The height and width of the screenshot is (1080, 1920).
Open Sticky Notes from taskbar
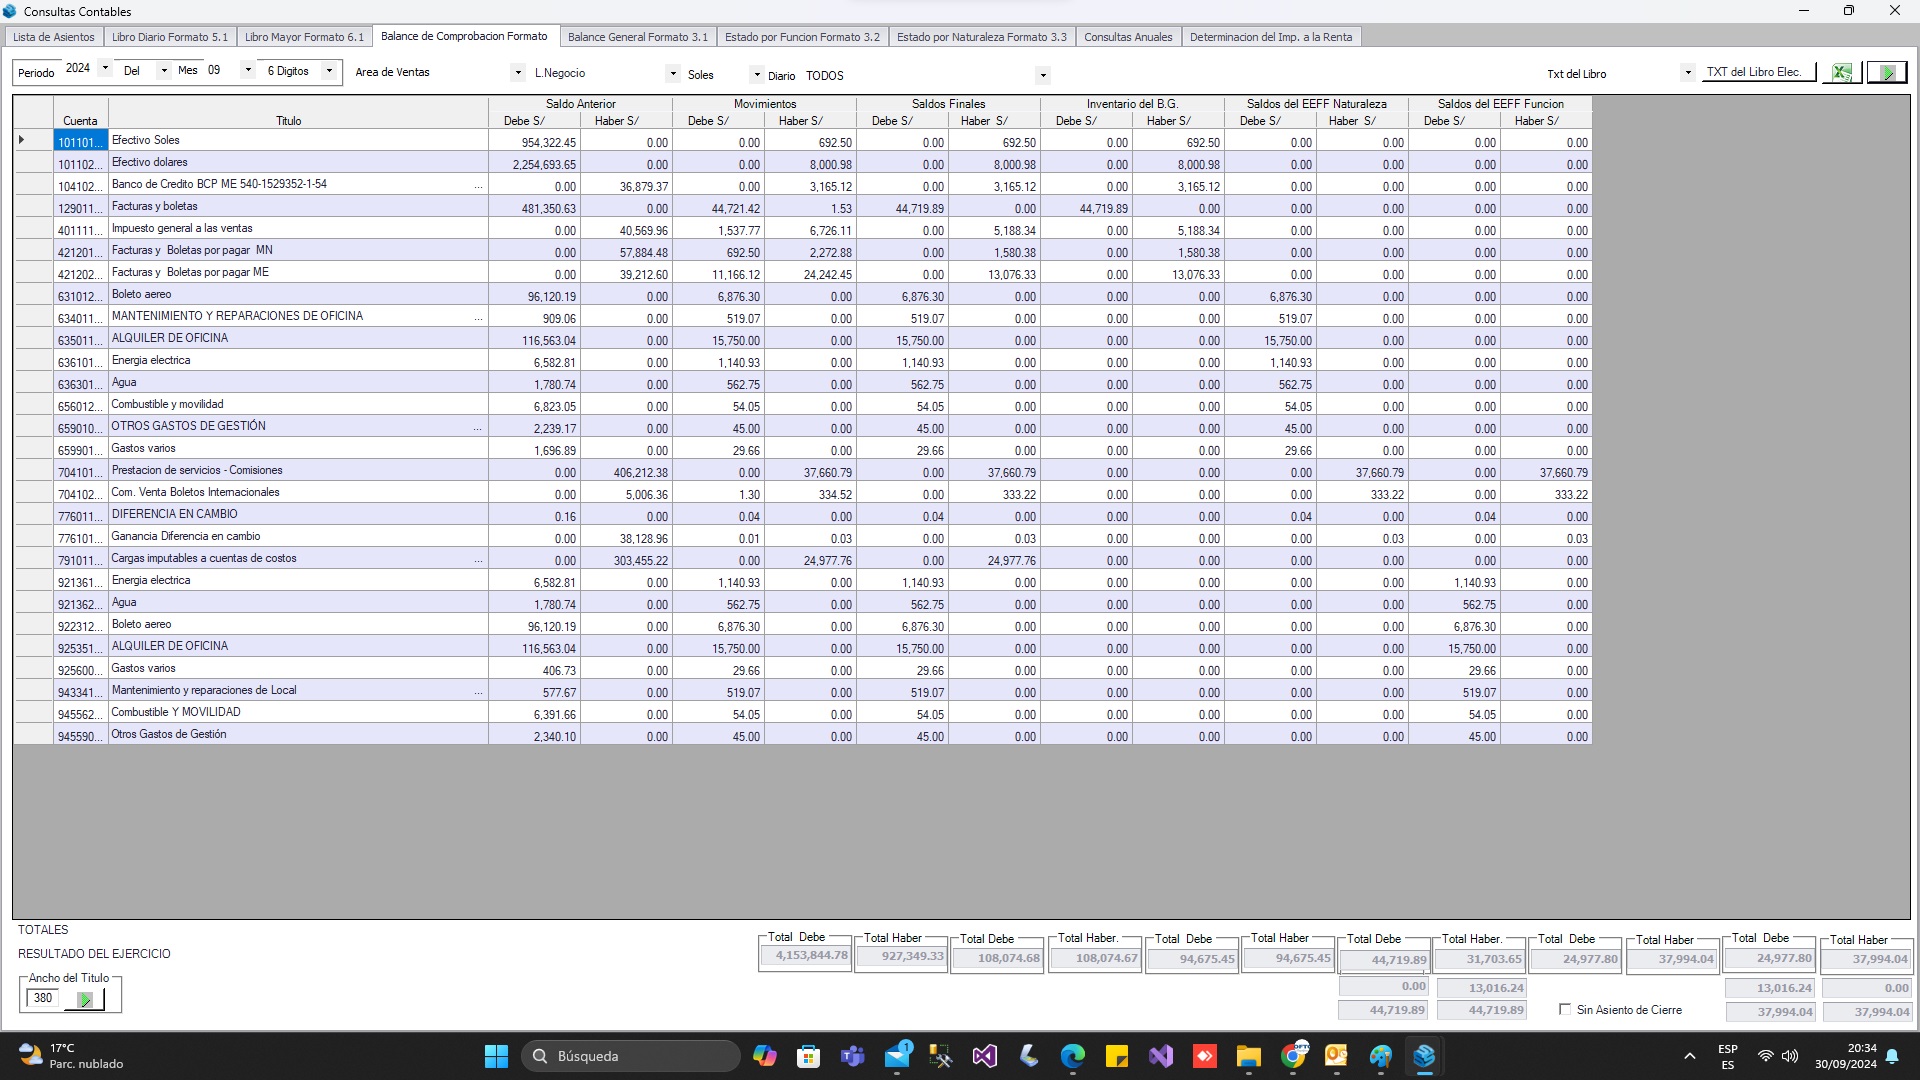pyautogui.click(x=1117, y=1056)
